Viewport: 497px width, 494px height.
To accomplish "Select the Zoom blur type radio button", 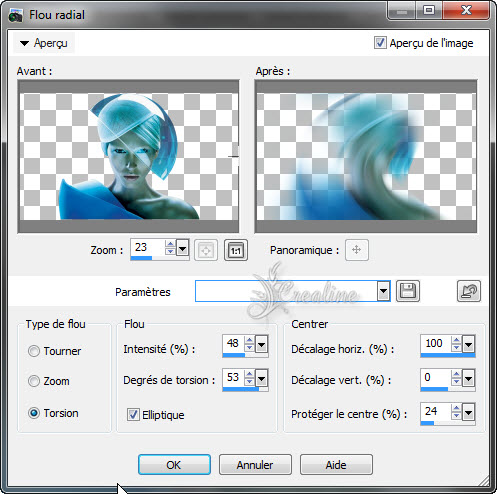I will pos(34,381).
